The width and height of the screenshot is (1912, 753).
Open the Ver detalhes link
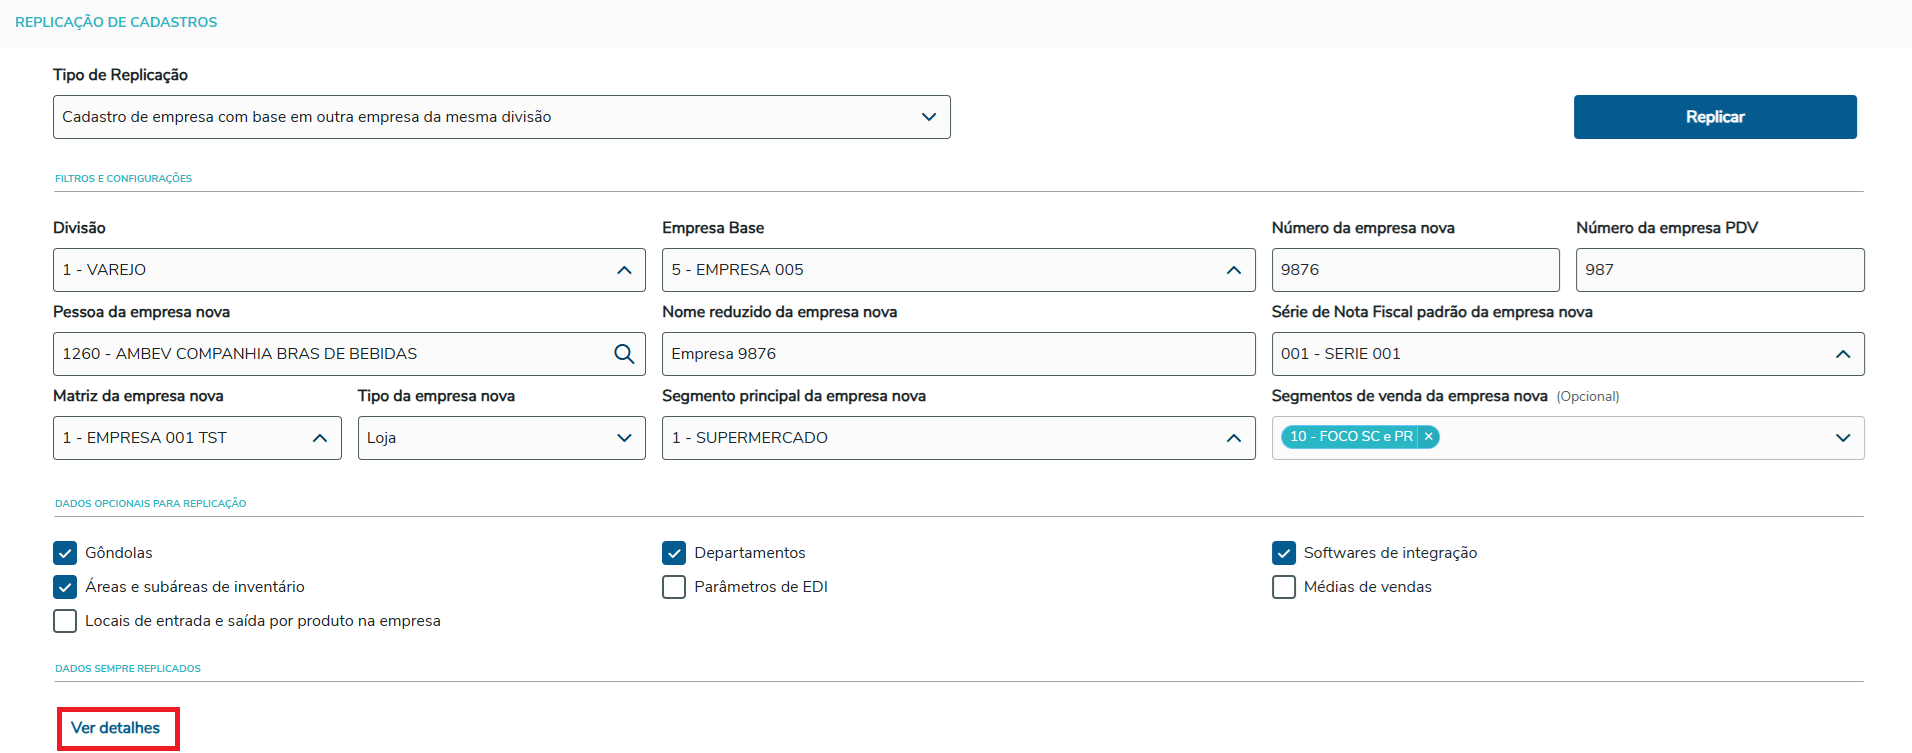pos(116,728)
